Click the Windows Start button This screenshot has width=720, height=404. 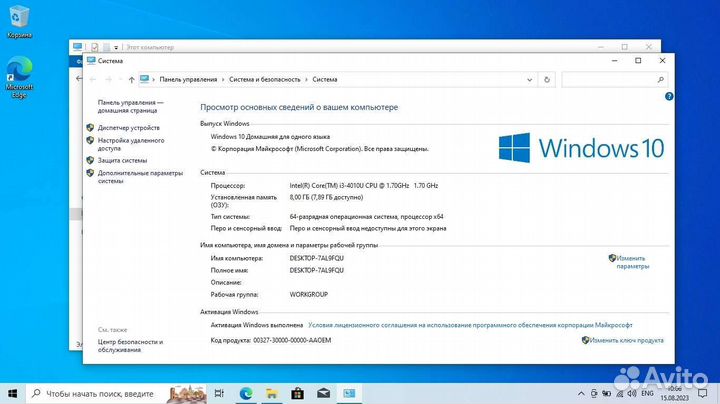click(x=12, y=393)
